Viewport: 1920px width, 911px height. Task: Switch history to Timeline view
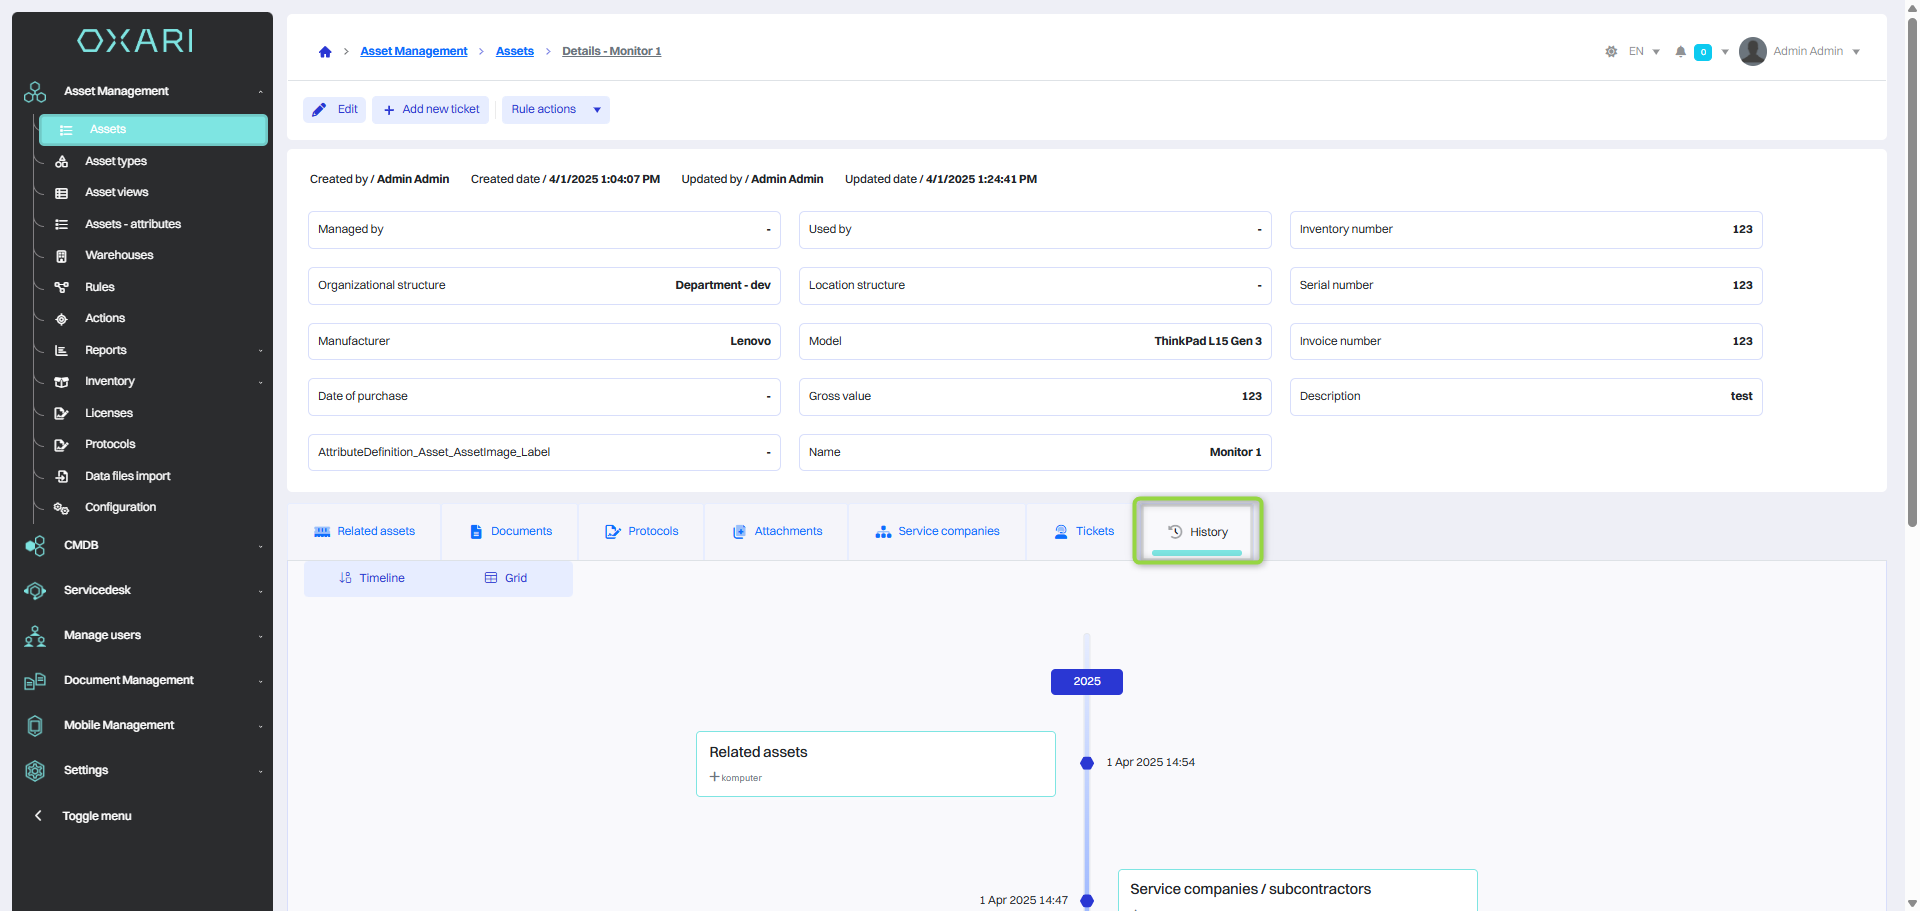pyautogui.click(x=372, y=578)
